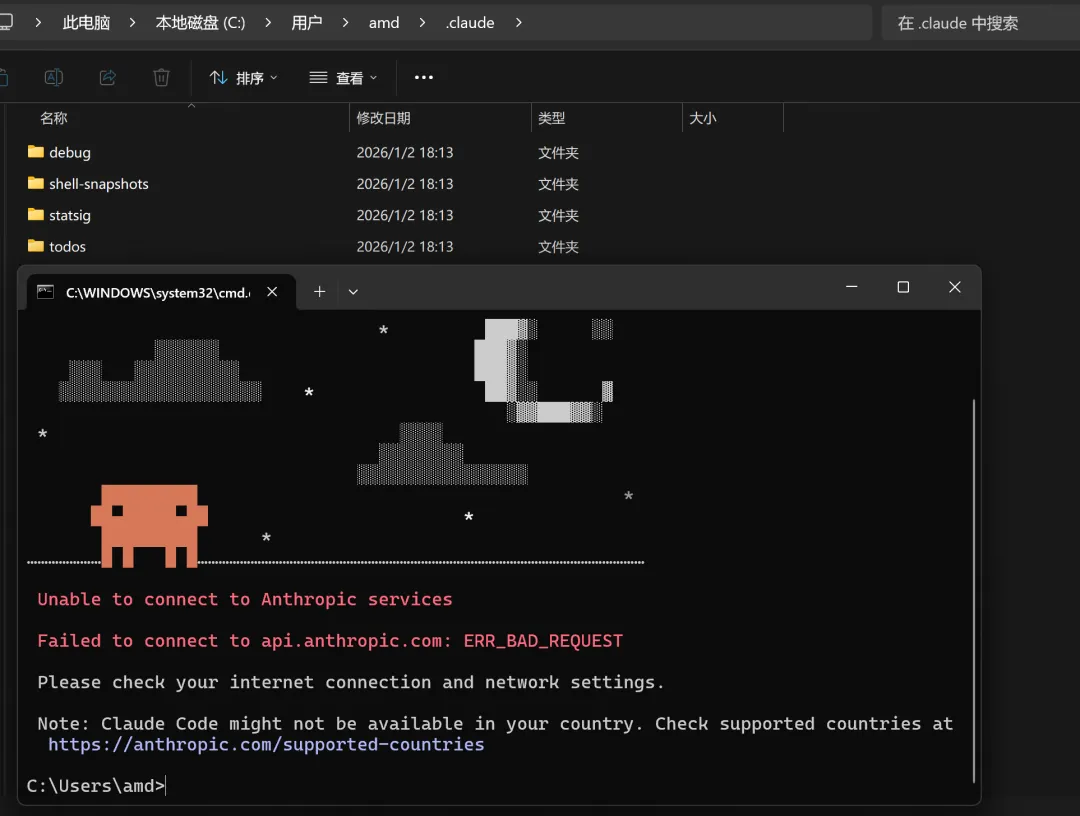Expand chevron between 此电脑 and 本地磁盘
This screenshot has width=1080, height=816.
click(x=132, y=23)
